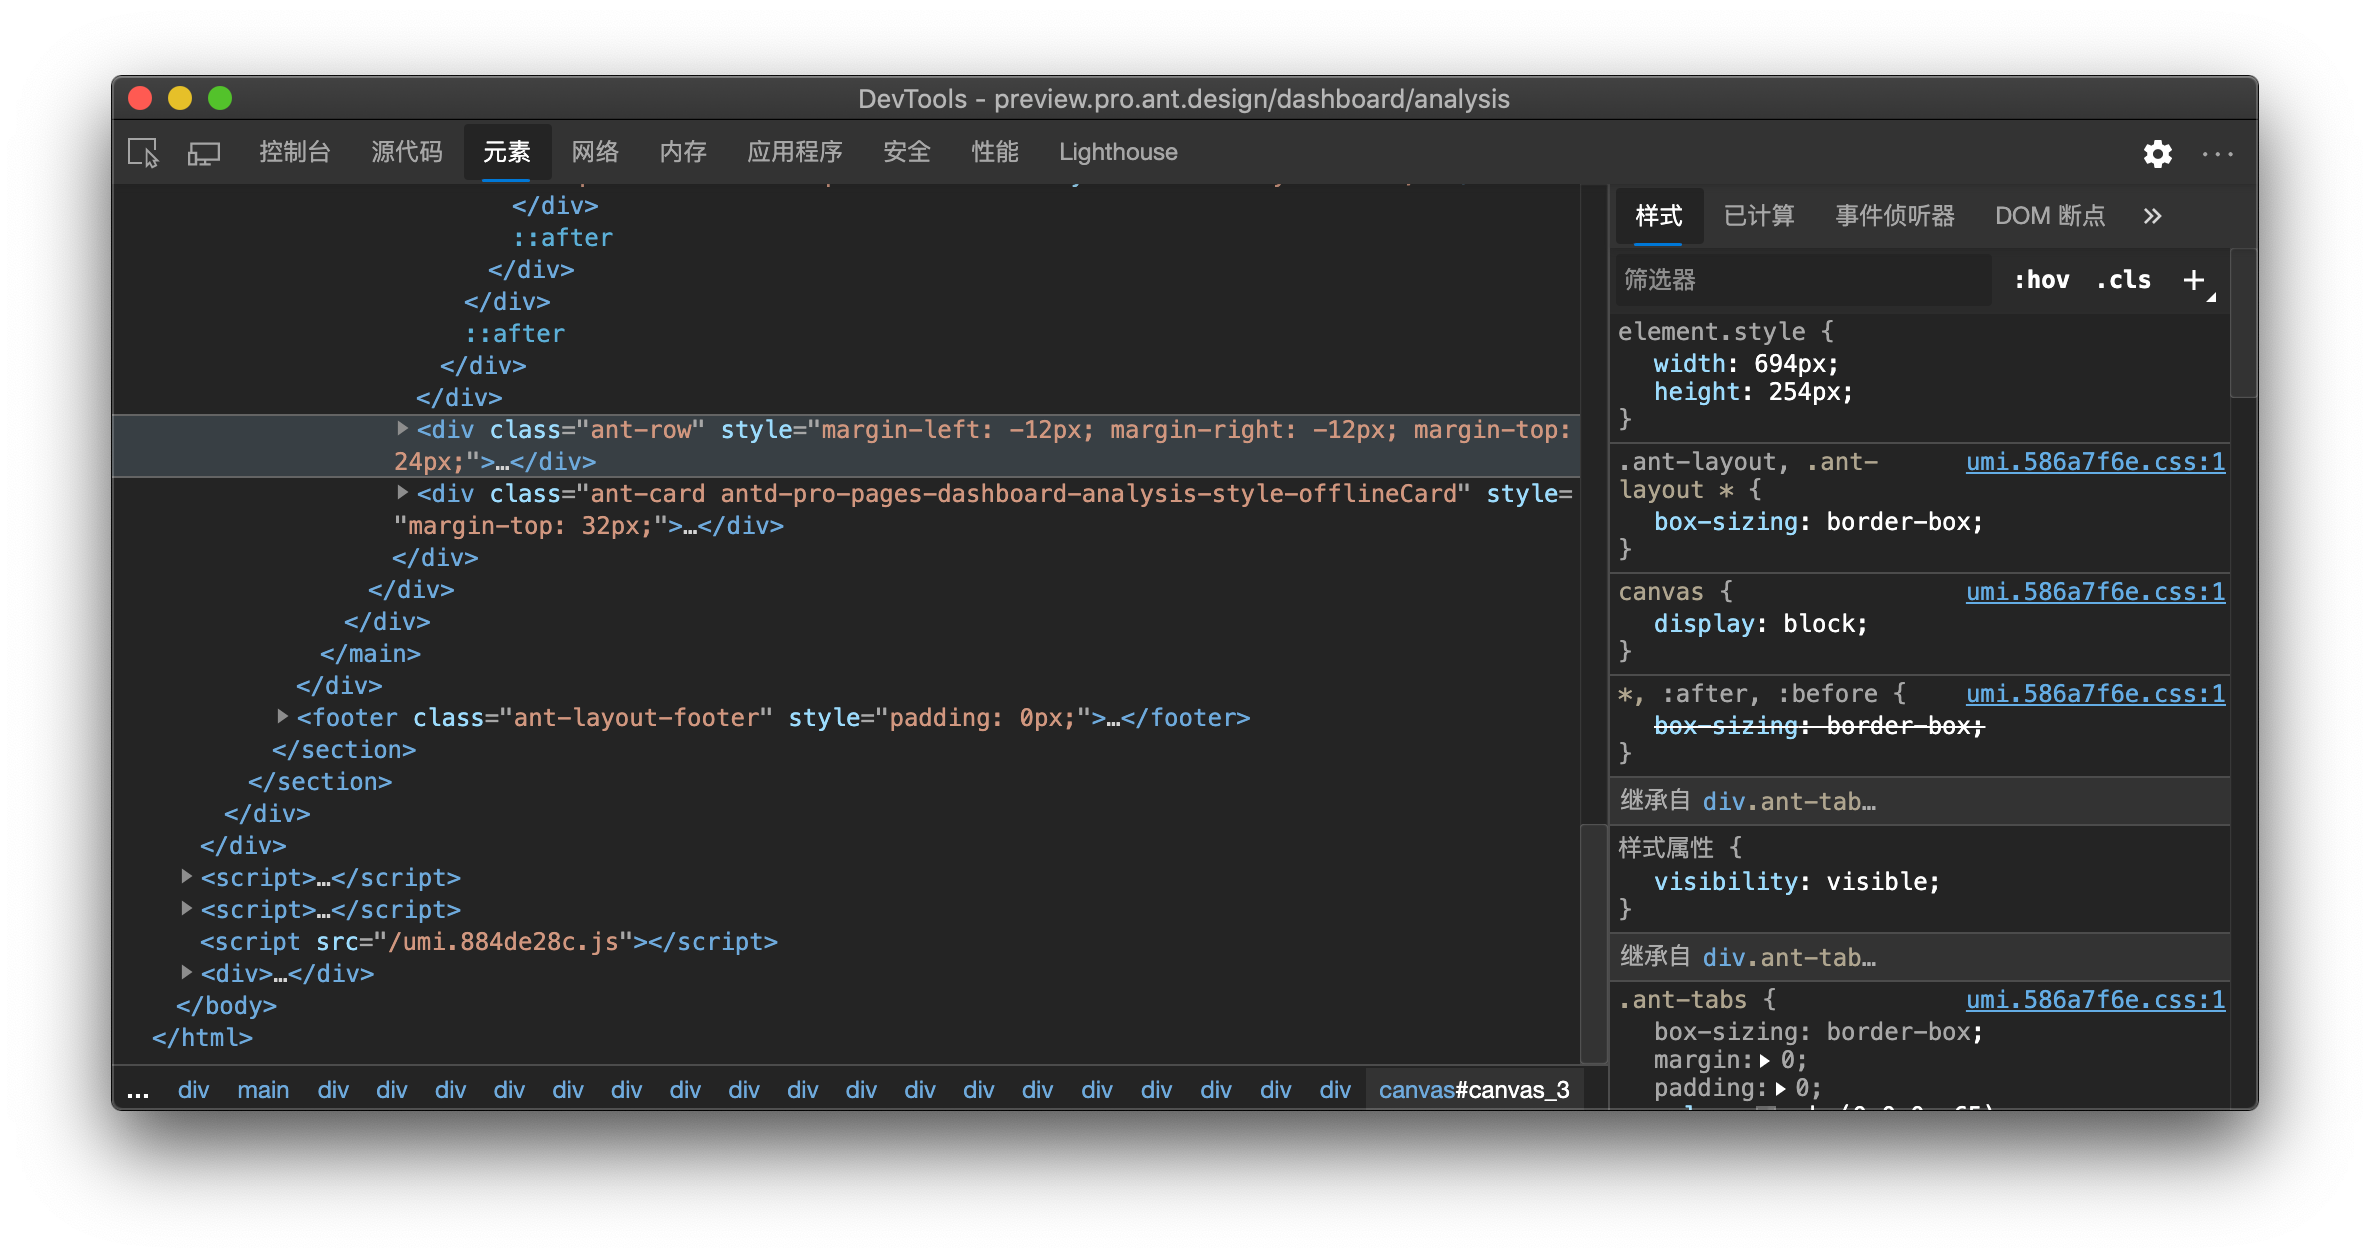Image resolution: width=2370 pixels, height=1258 pixels.
Task: Open DevTools settings gear
Action: (2157, 153)
